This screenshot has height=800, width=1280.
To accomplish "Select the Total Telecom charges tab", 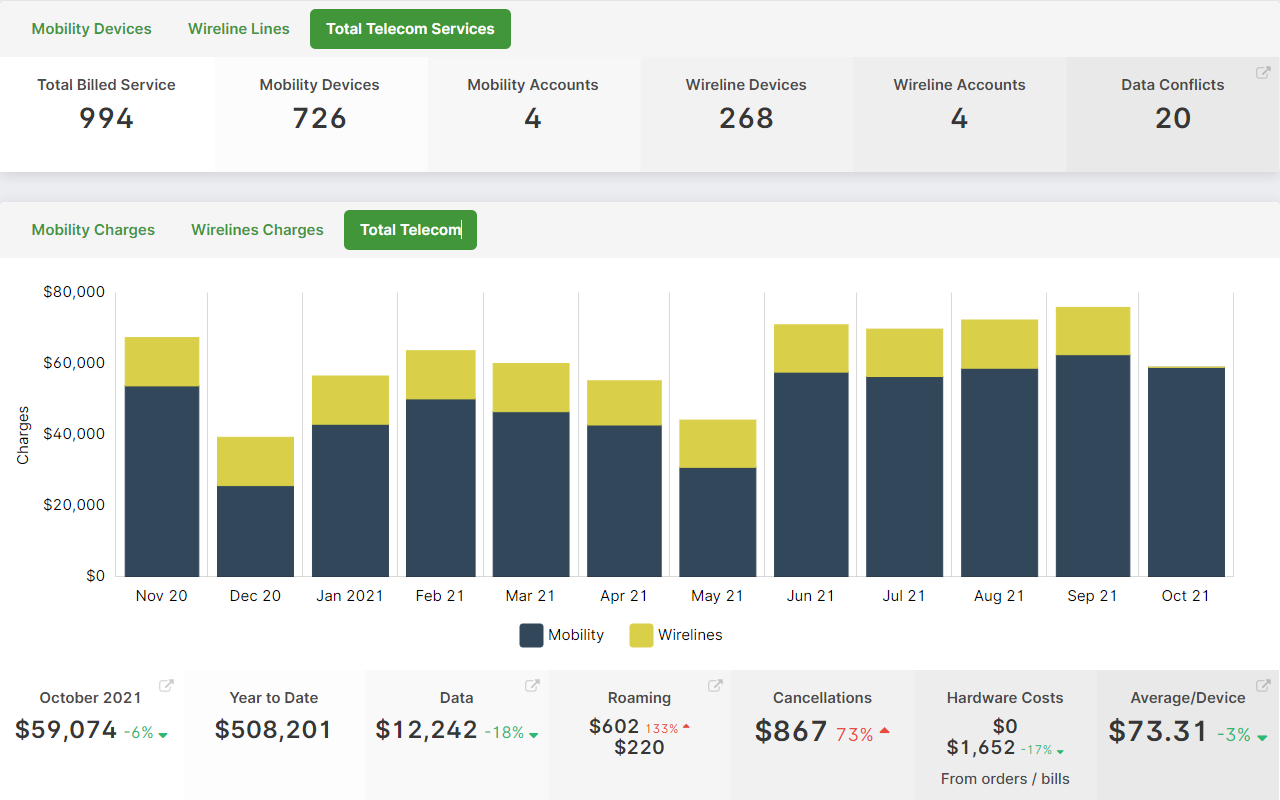I will tap(410, 230).
